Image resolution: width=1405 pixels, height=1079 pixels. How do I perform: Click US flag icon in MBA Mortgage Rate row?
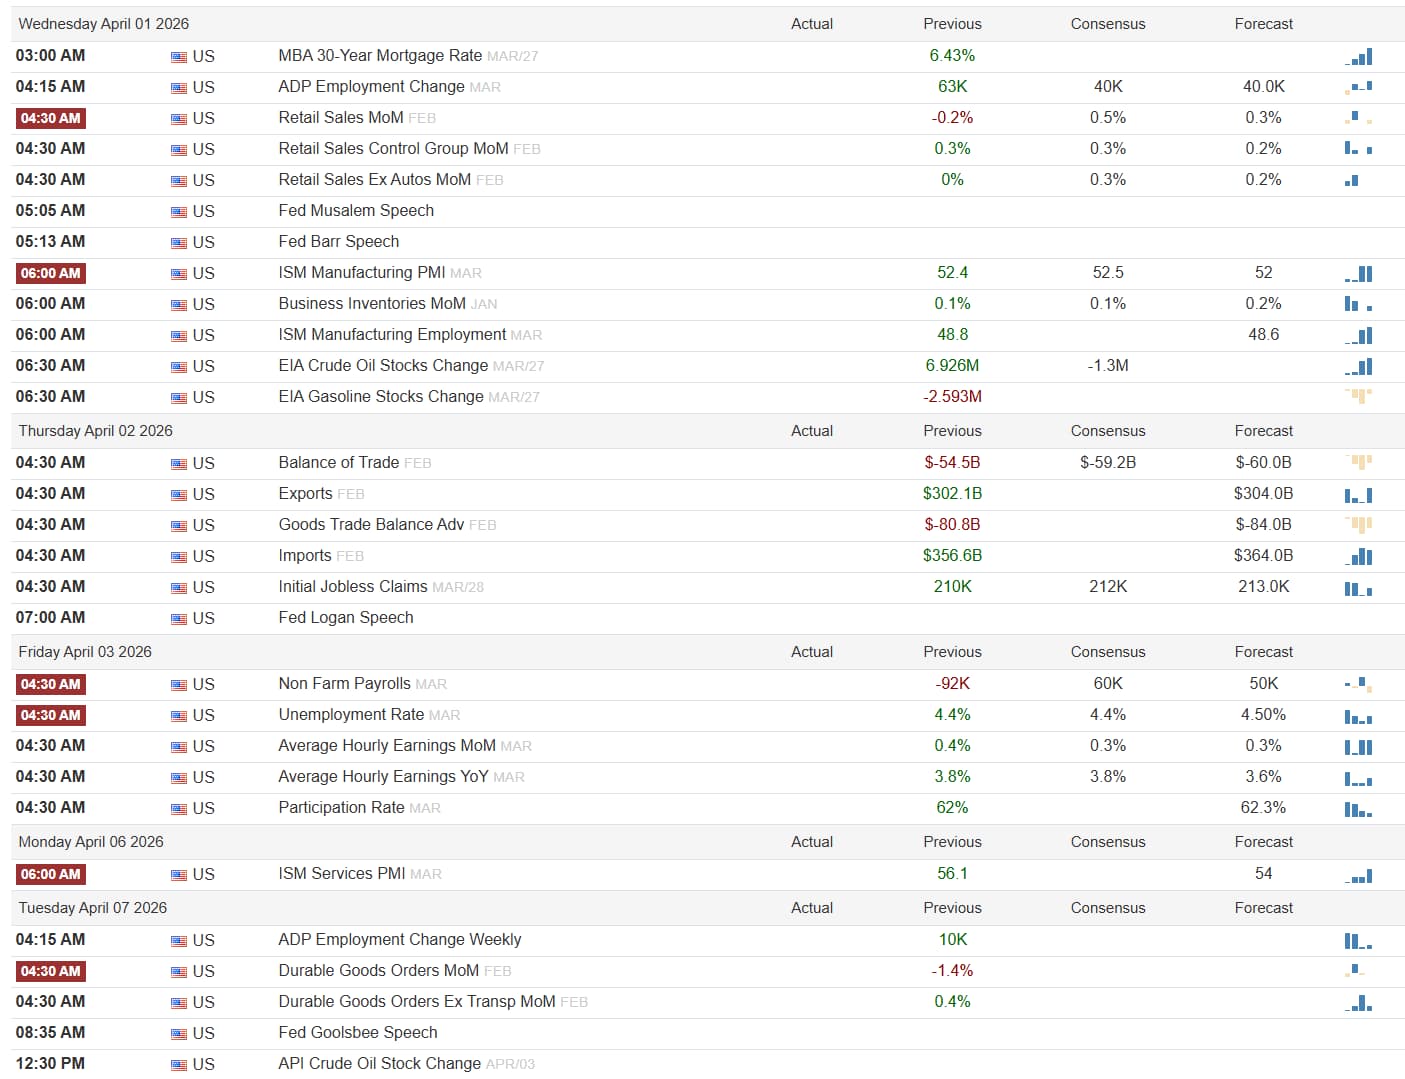point(179,57)
